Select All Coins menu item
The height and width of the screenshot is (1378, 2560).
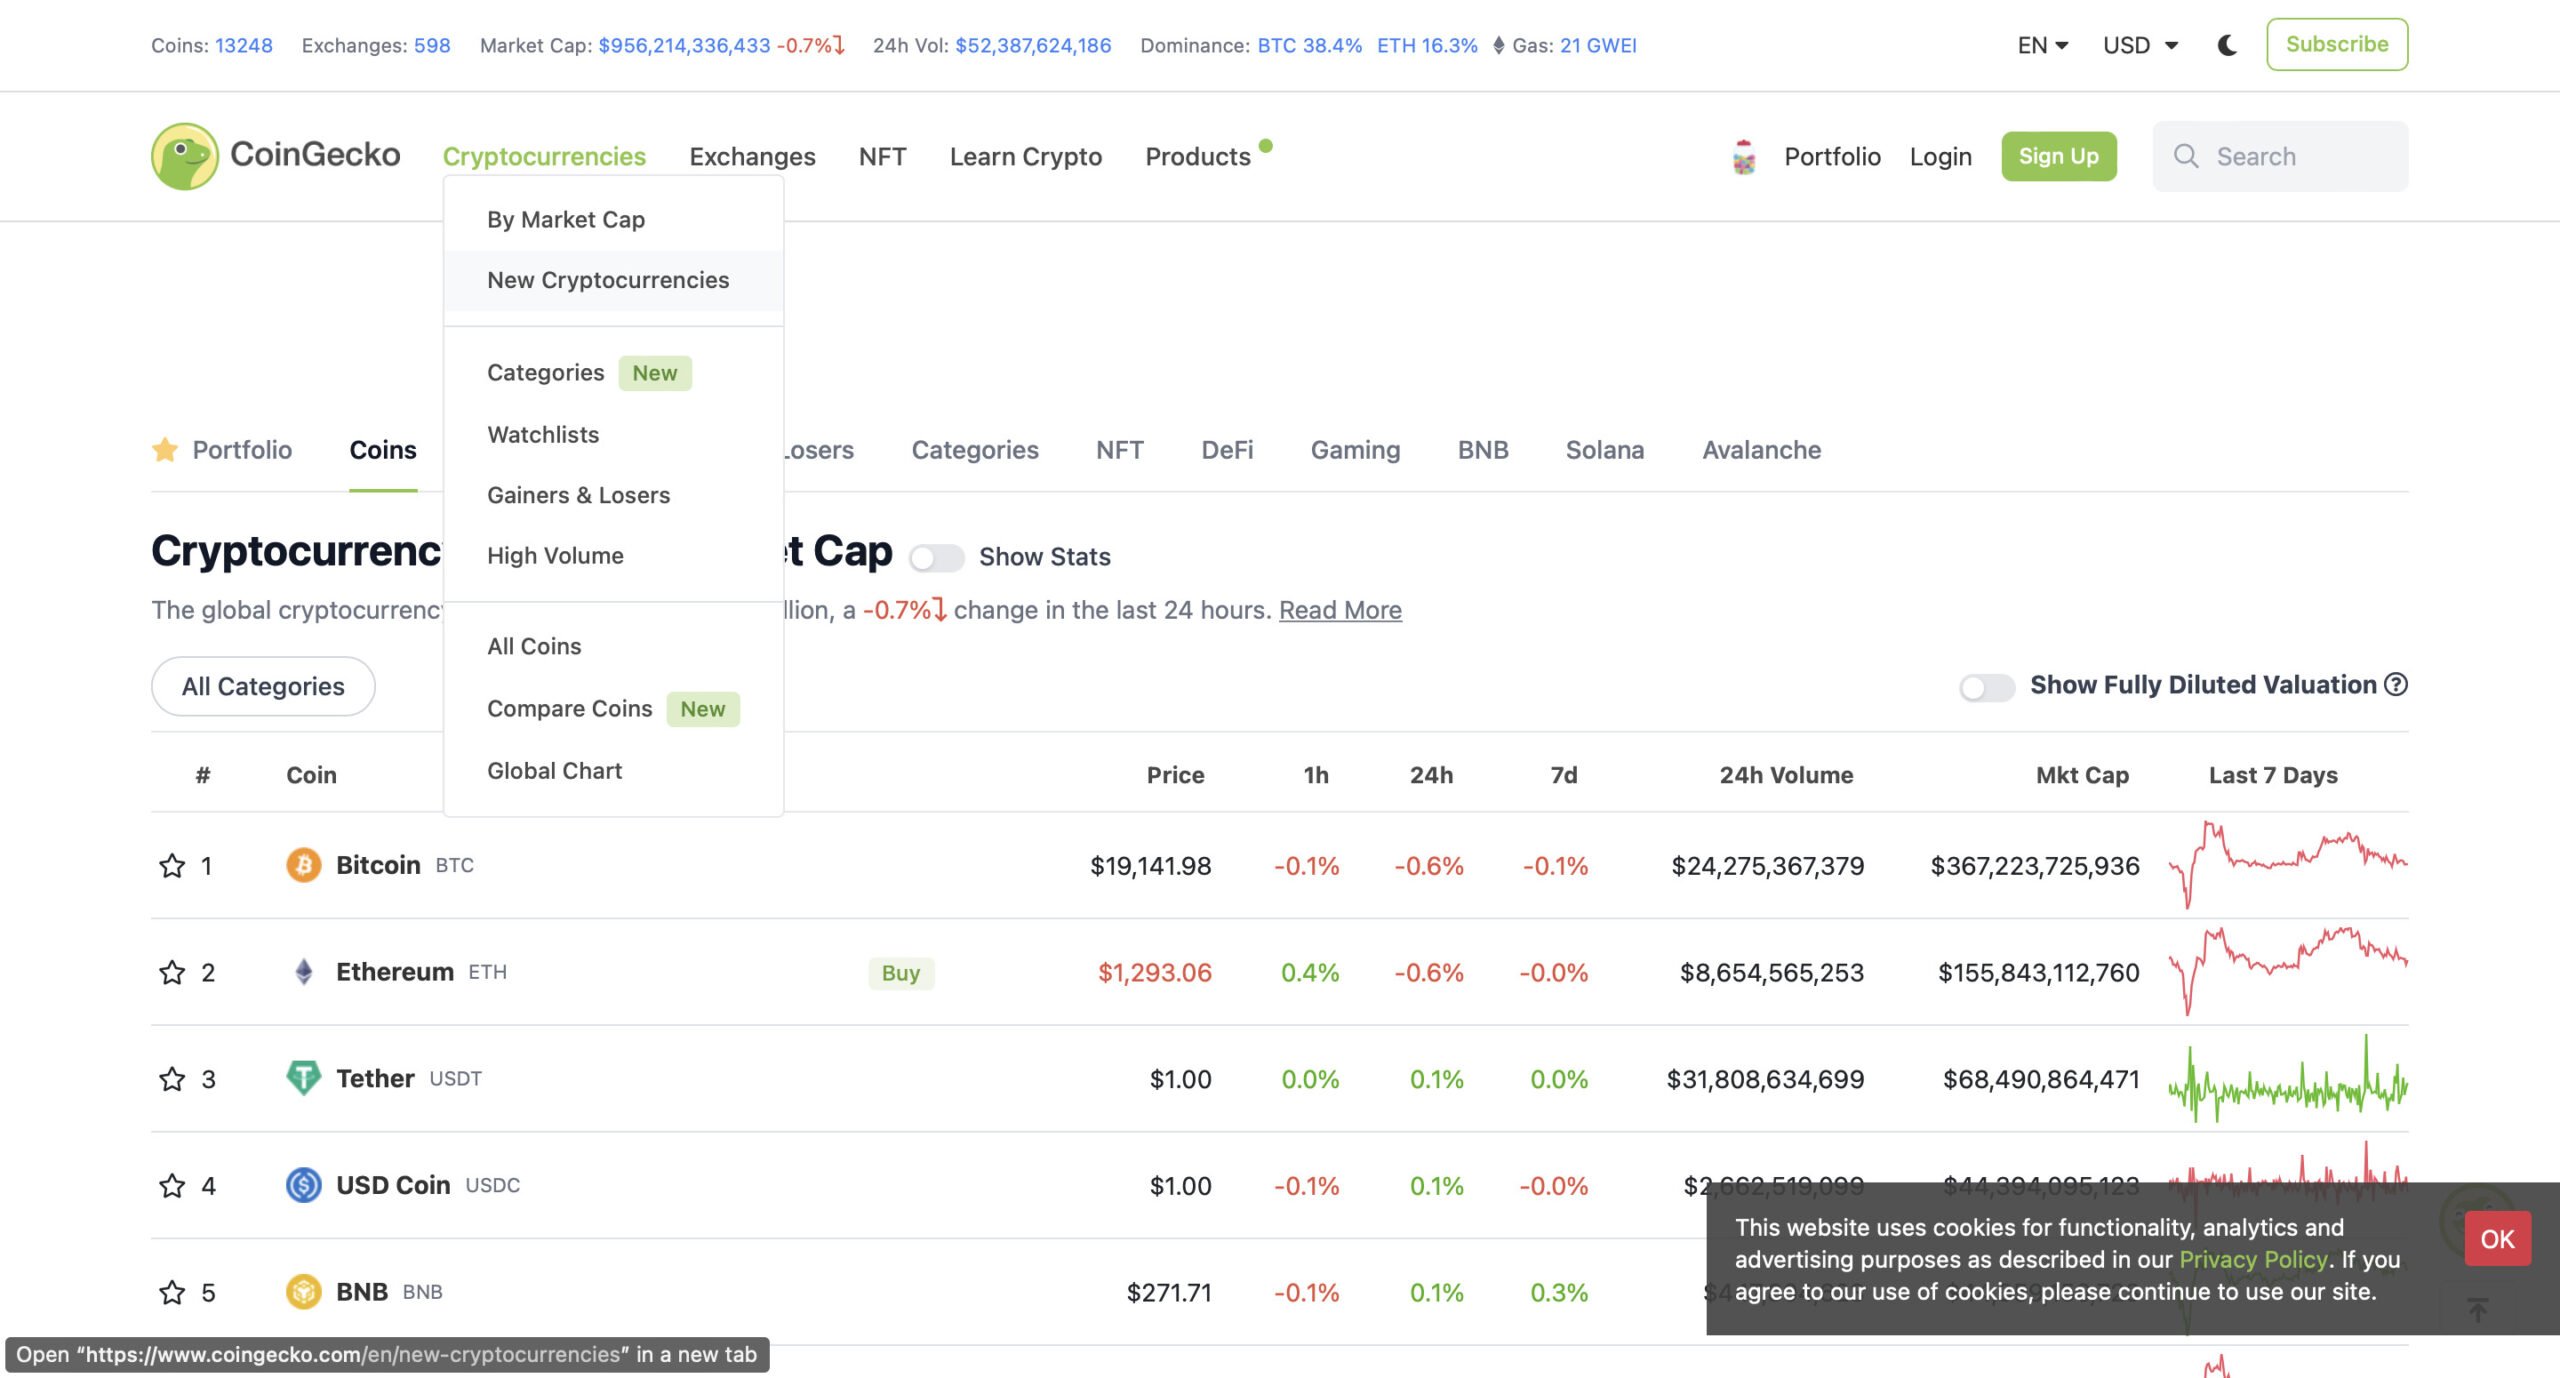click(x=613, y=646)
